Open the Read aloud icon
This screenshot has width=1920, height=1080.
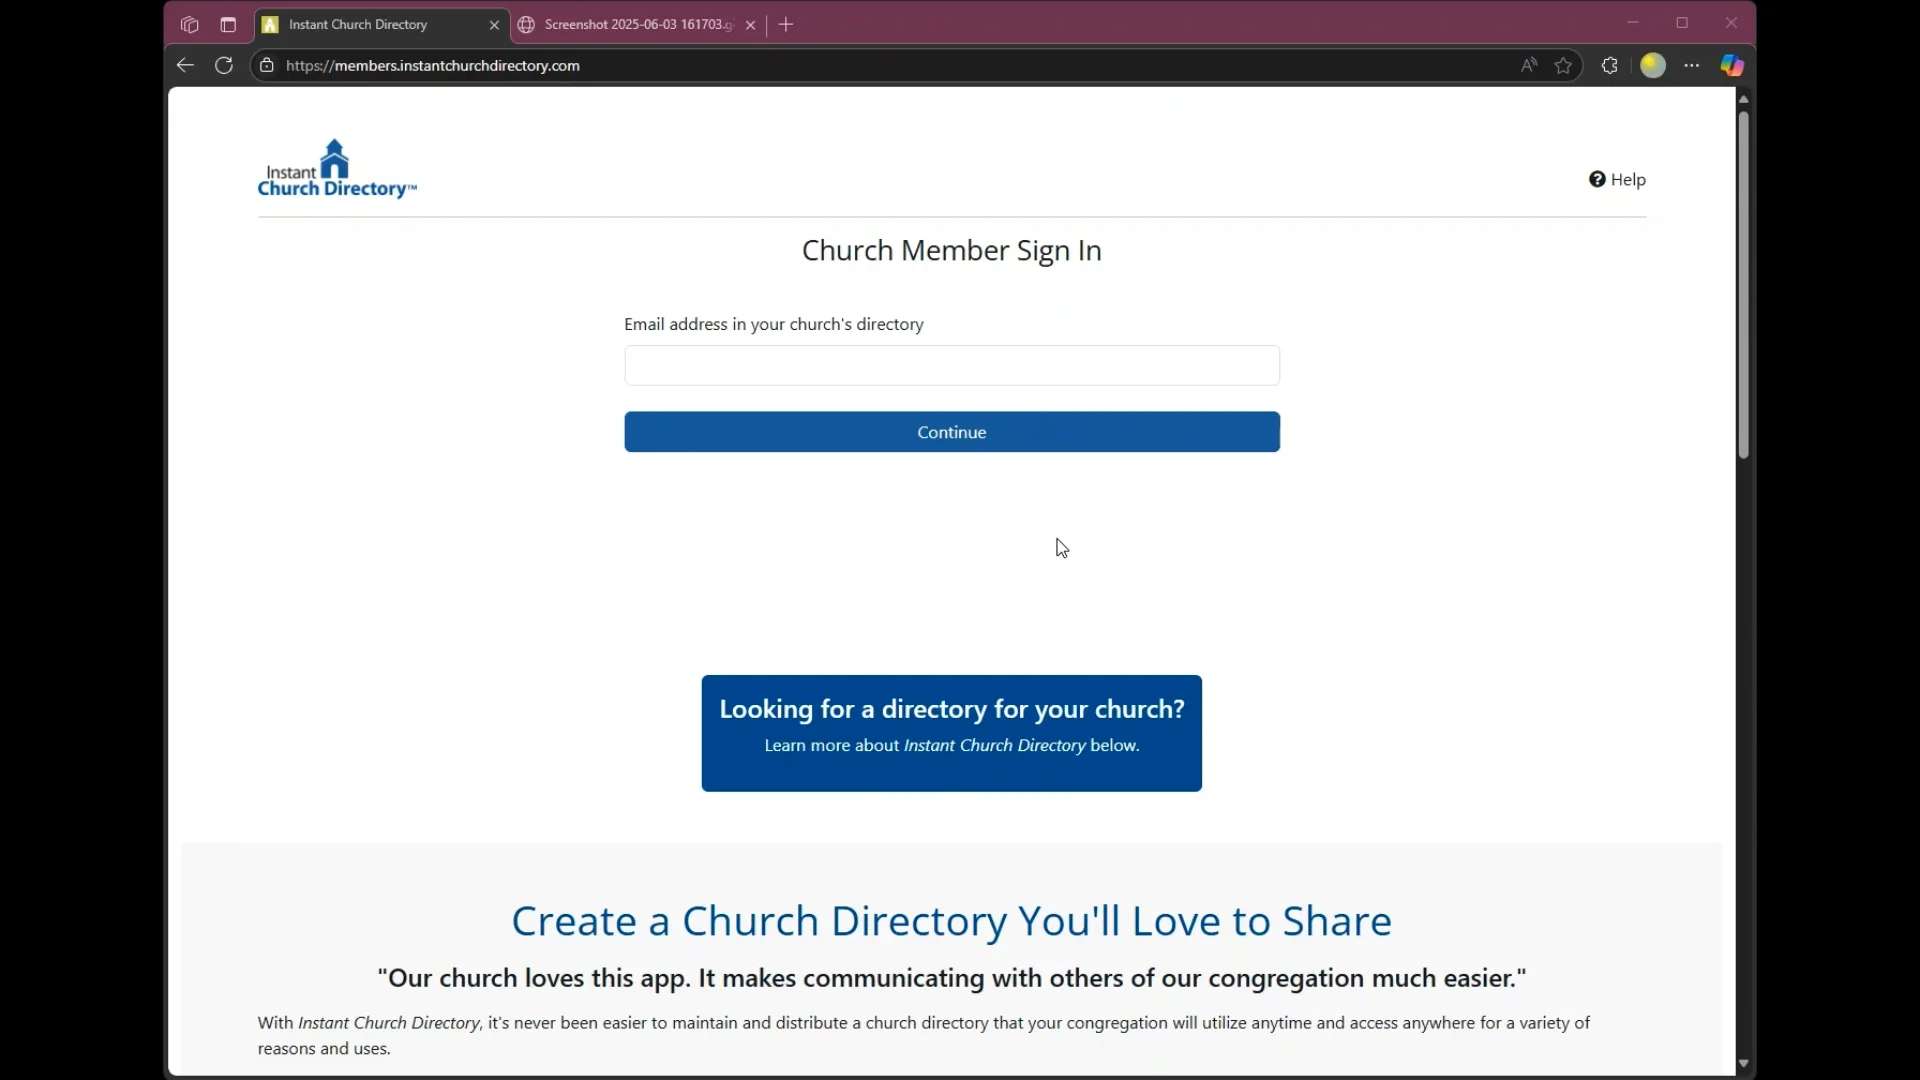tap(1528, 66)
